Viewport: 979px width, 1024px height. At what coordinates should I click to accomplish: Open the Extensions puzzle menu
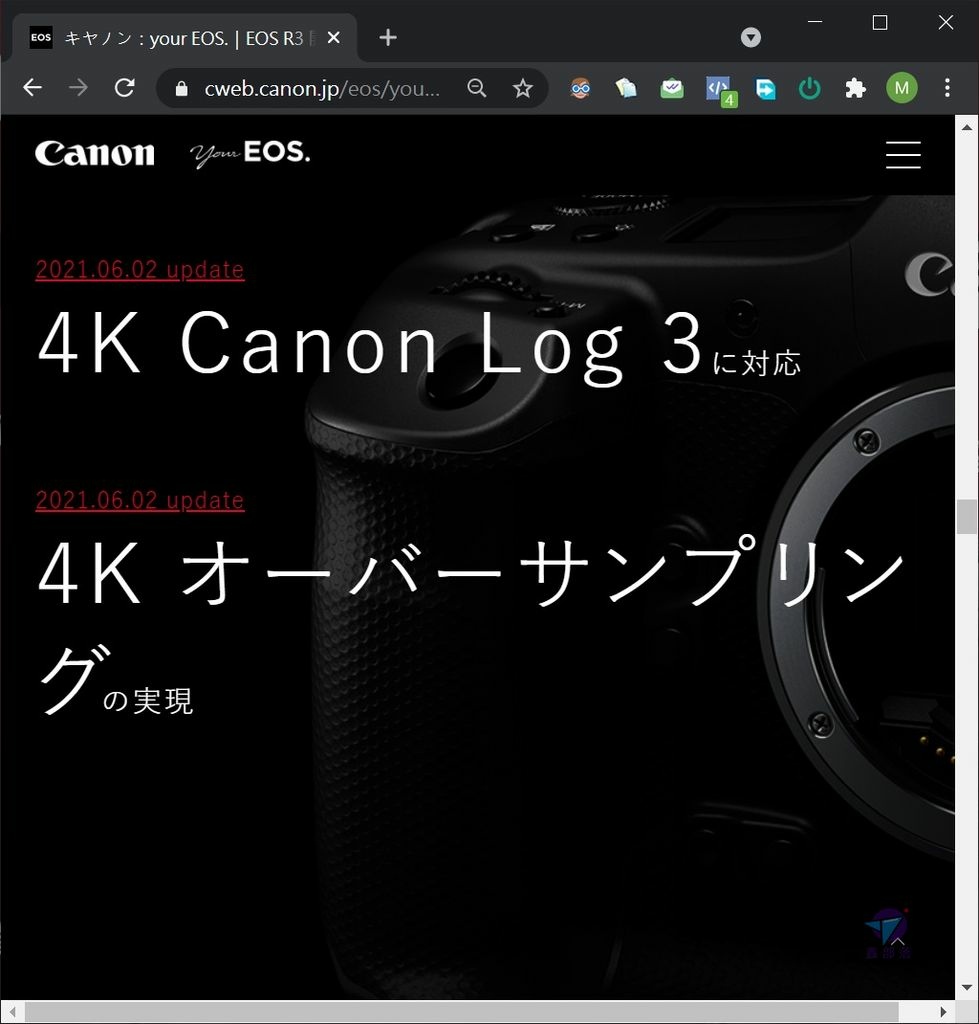point(855,88)
